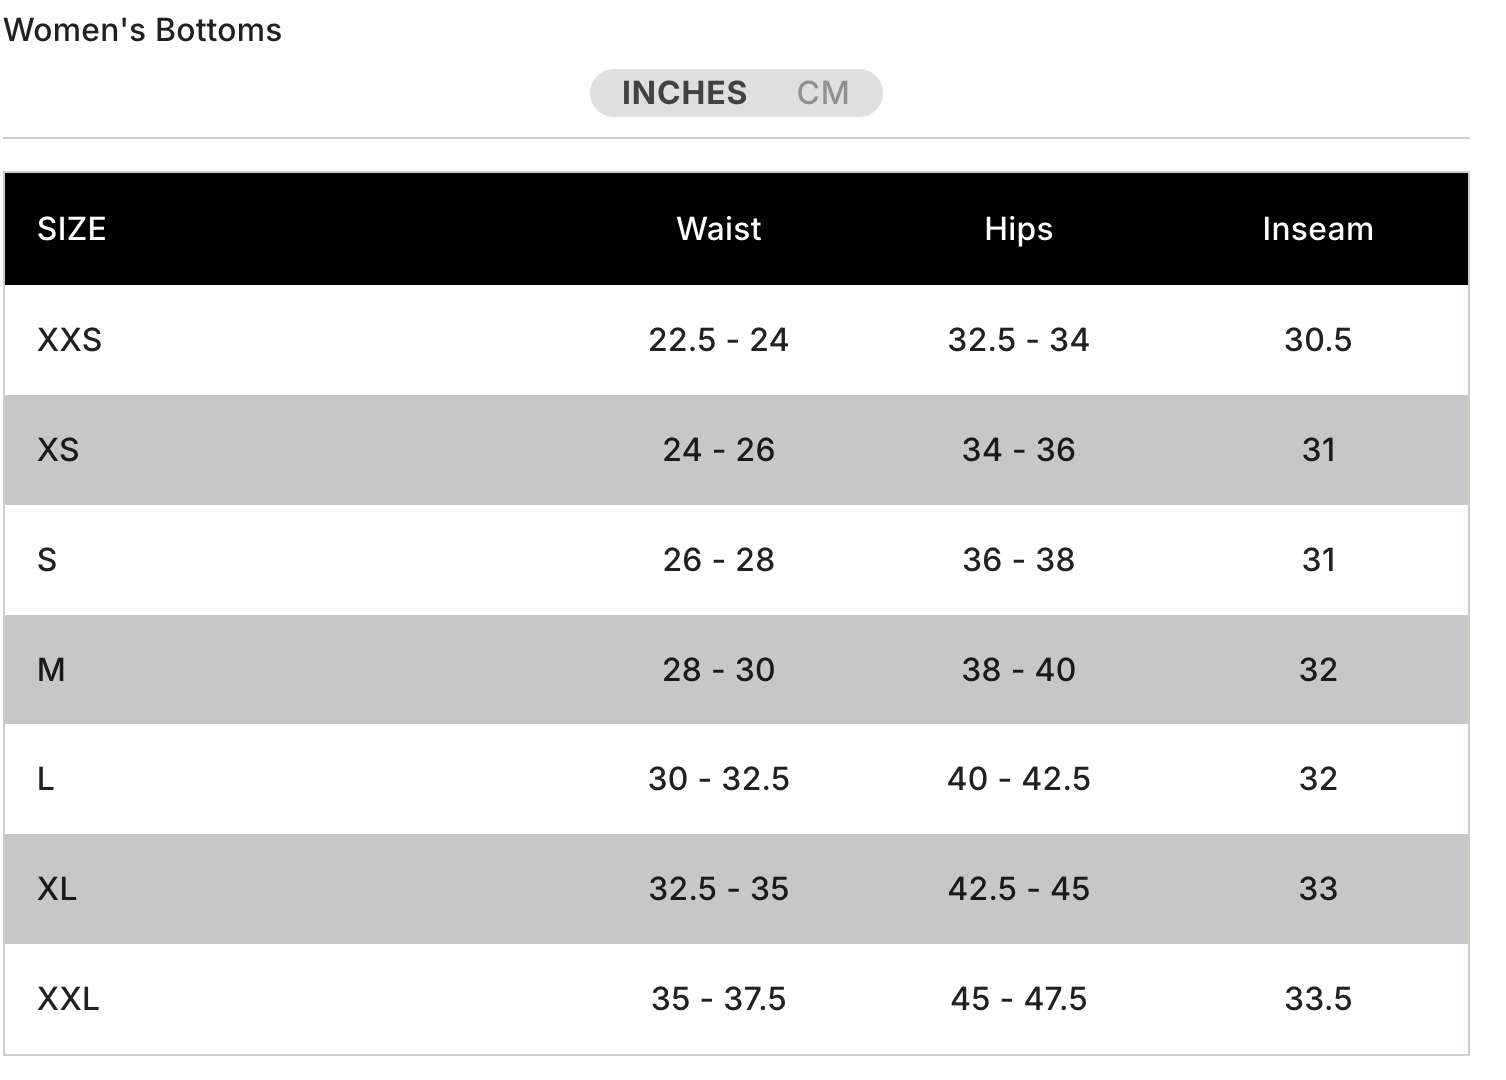Click the L waist value 30 - 32.5
The width and height of the screenshot is (1506, 1080).
(718, 779)
